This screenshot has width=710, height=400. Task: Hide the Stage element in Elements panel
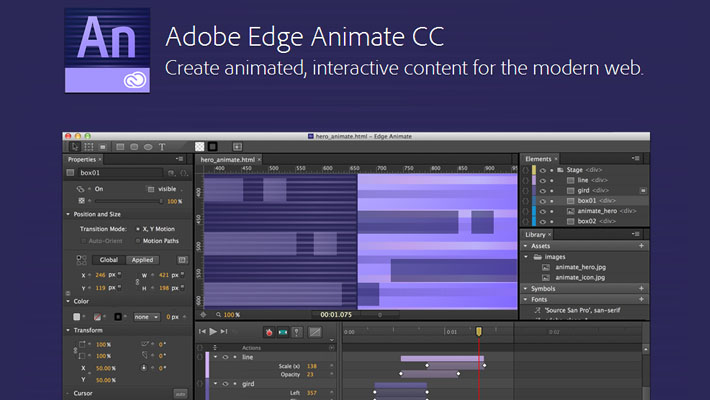(542, 170)
